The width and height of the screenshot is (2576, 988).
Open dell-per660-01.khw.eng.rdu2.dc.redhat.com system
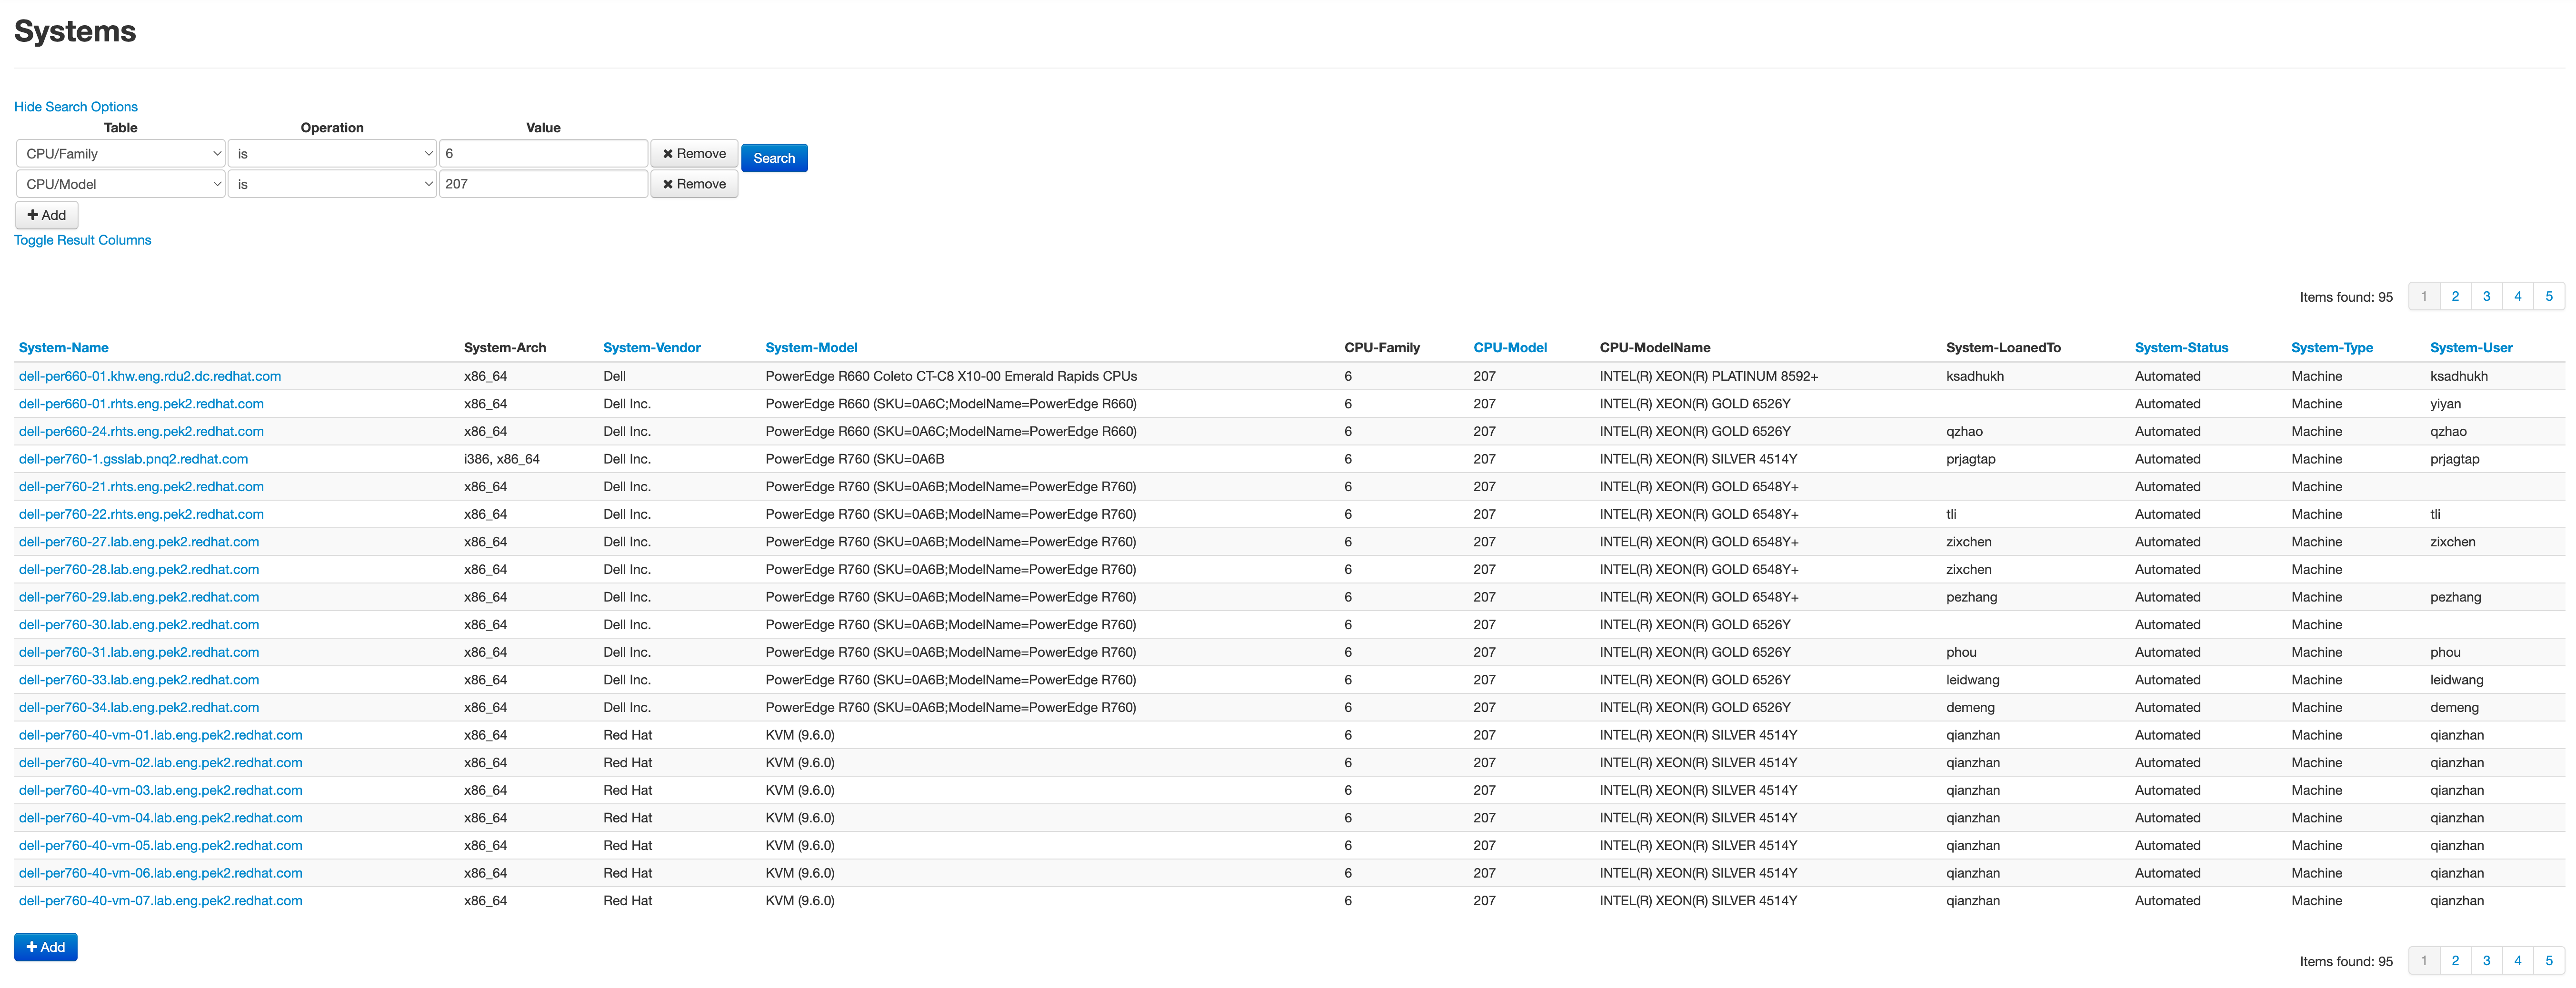pyautogui.click(x=150, y=376)
